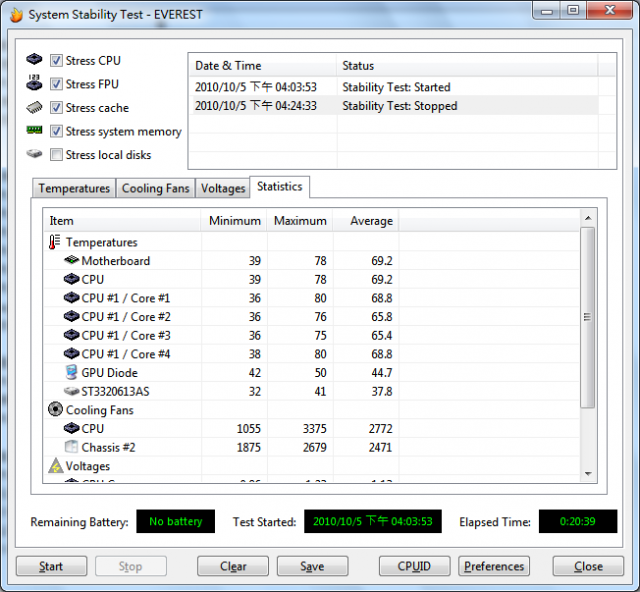Click the Chassis #2 row label
640x592 pixels.
coord(108,447)
